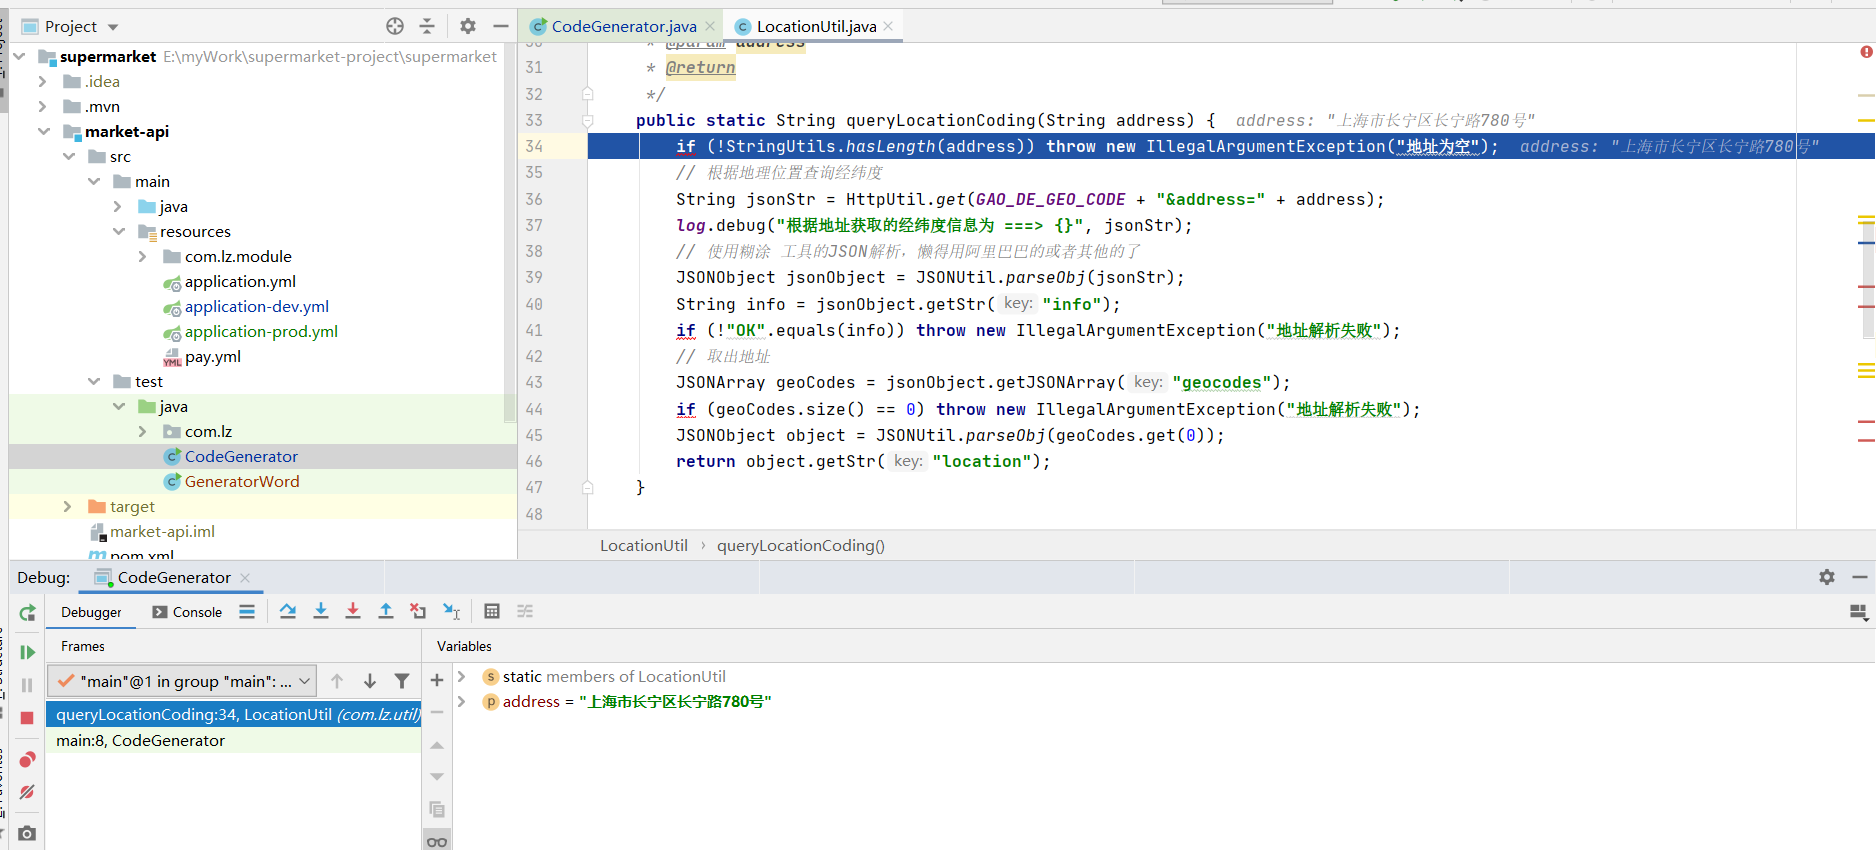Open Debug panel settings gear
This screenshot has width=1876, height=850.
(x=1827, y=577)
